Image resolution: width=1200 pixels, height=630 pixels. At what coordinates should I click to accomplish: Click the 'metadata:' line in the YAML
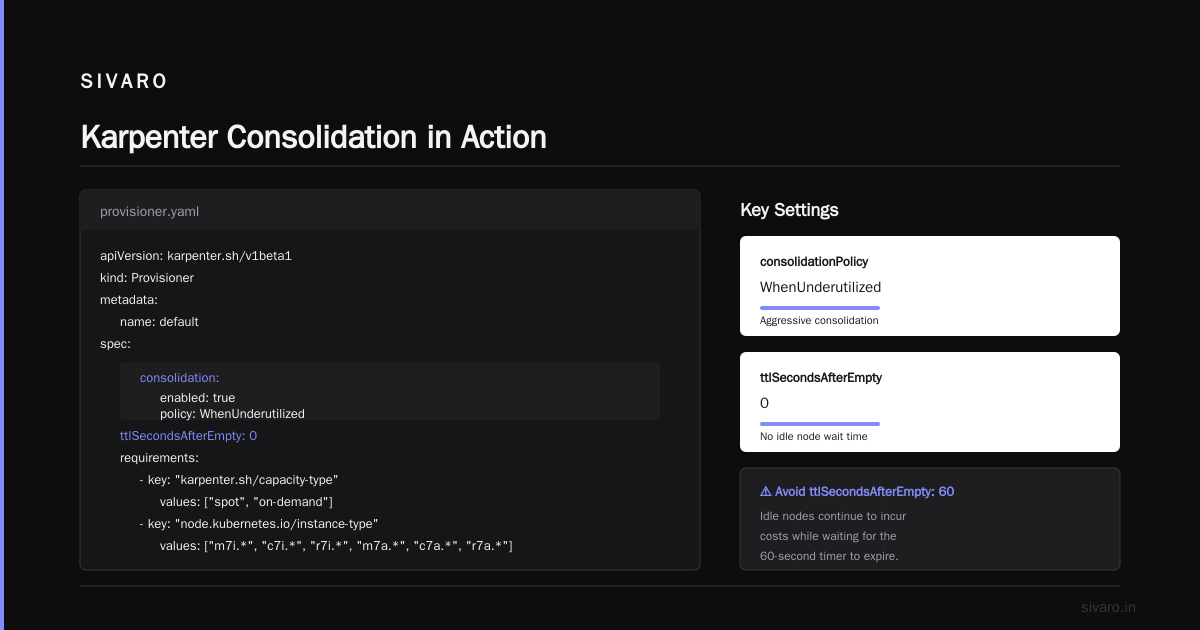click(x=129, y=300)
